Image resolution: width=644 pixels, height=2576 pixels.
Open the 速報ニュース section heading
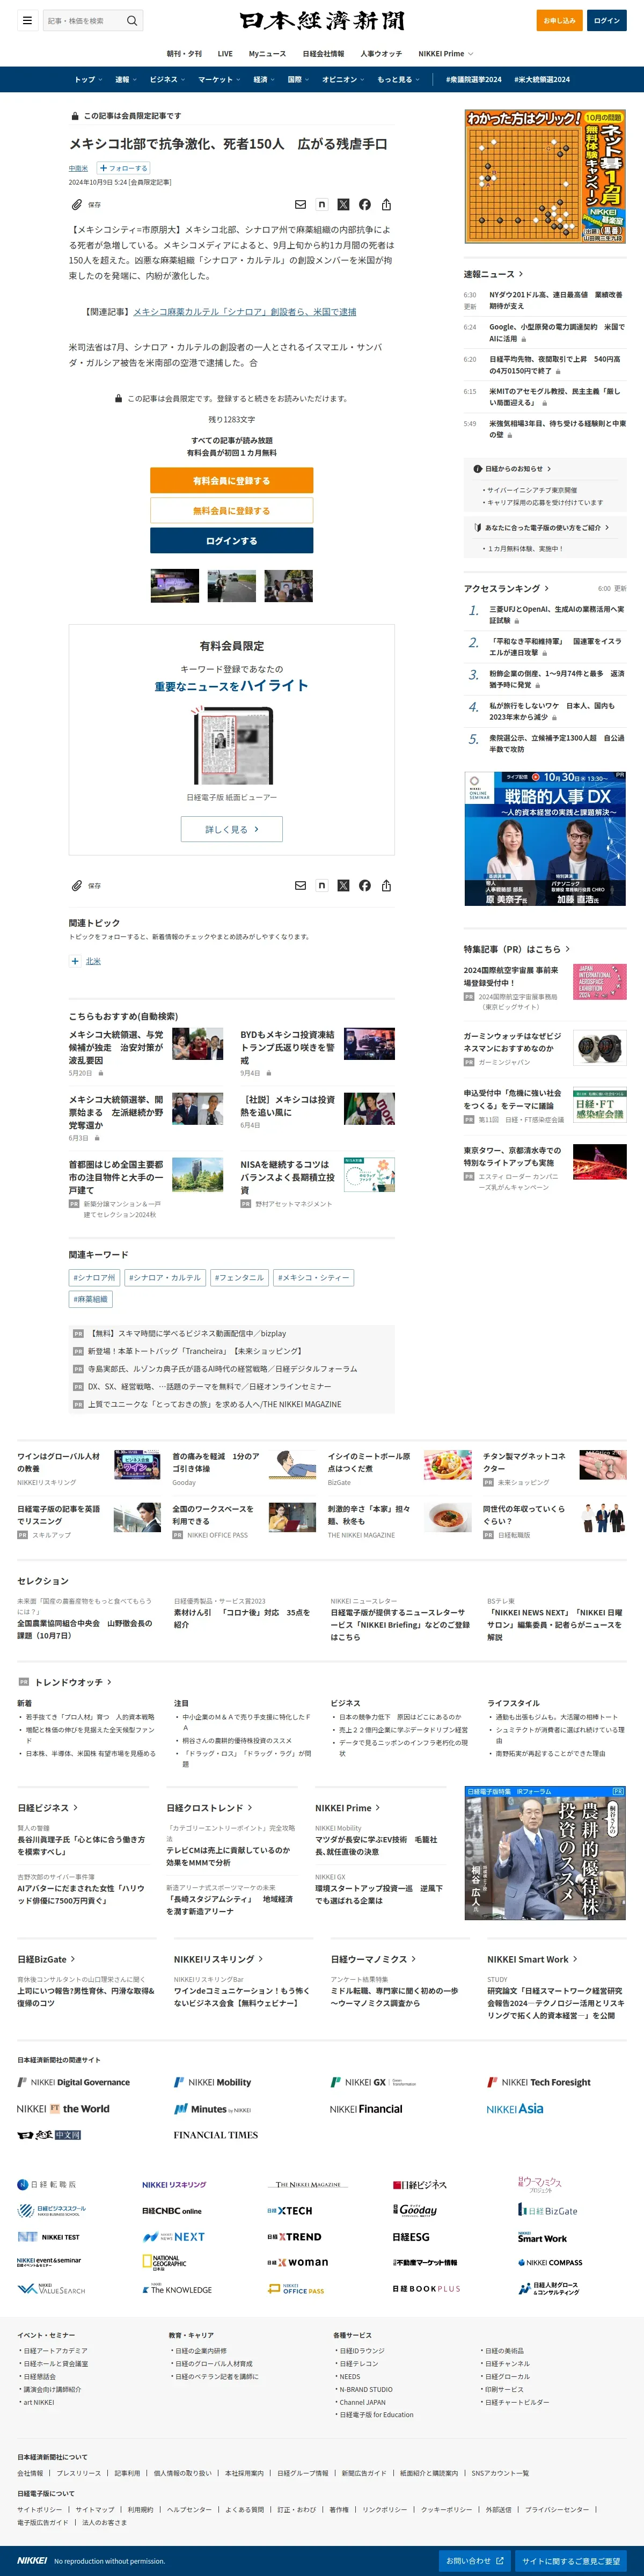[x=493, y=274]
